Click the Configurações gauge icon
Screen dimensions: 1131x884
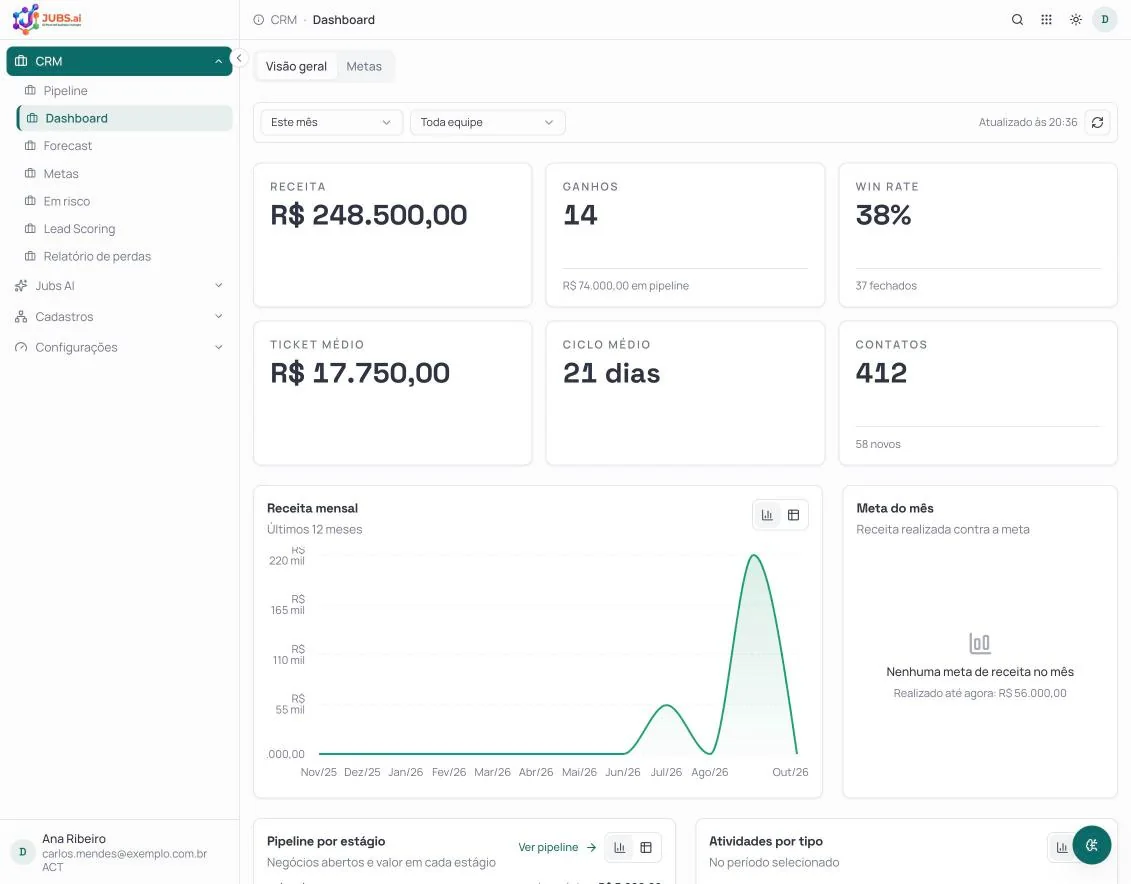coord(21,348)
